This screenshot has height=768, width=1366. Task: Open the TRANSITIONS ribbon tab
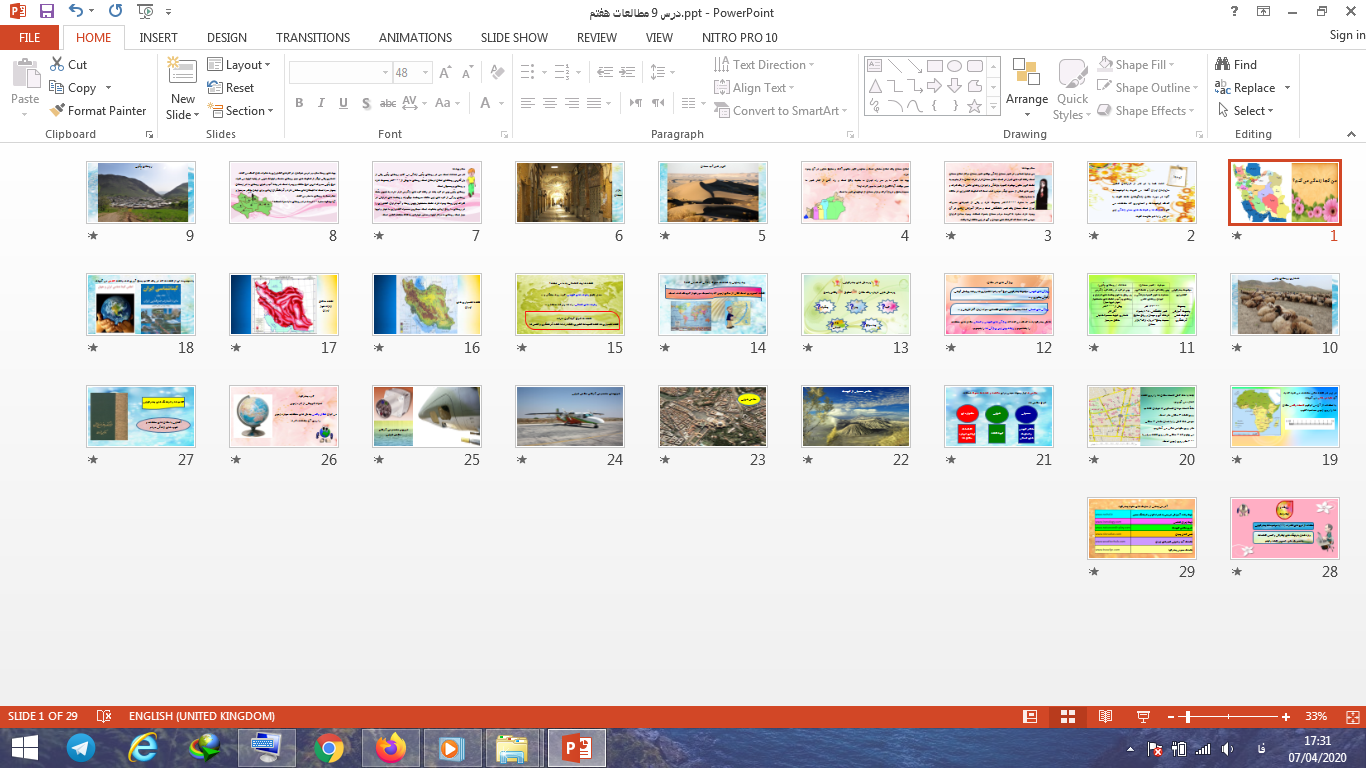tap(313, 37)
